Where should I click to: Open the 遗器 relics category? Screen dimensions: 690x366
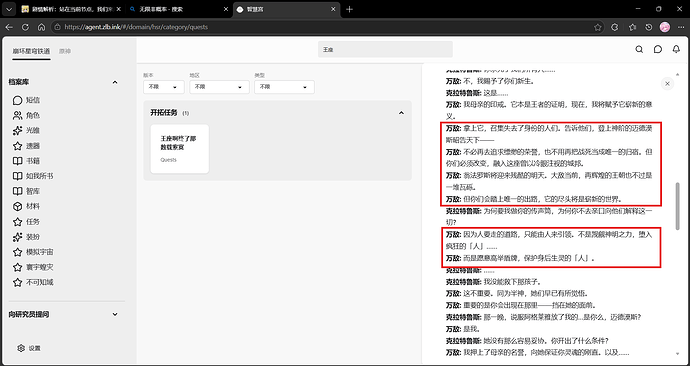point(27,146)
